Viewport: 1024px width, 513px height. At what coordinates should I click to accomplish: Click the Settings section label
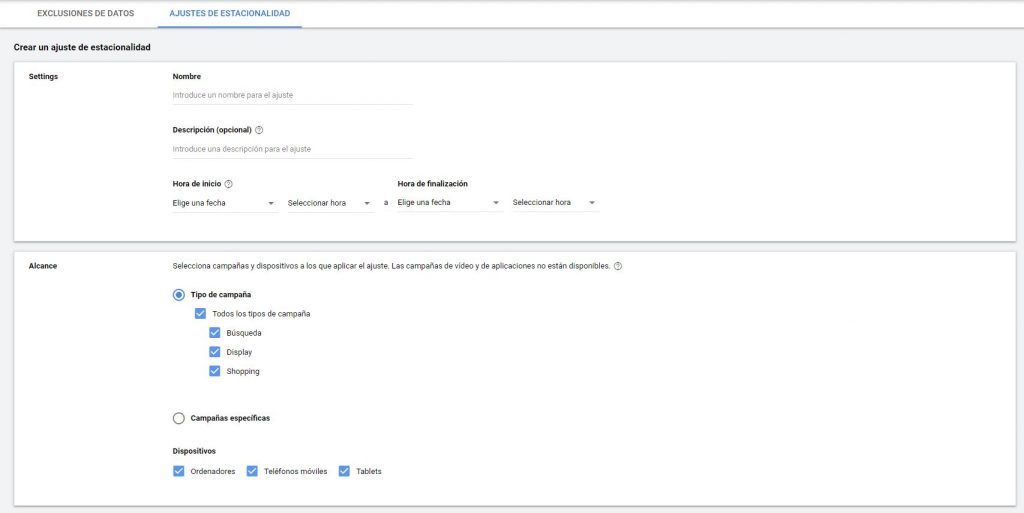coord(44,76)
